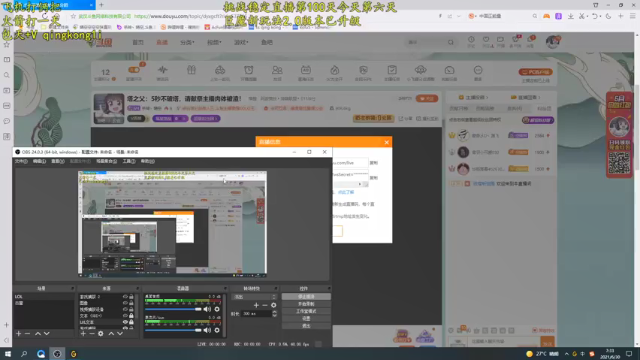The width and height of the screenshot is (640, 360).
Task: Mute desktop audio speaker in mixer
Action: (207, 309)
